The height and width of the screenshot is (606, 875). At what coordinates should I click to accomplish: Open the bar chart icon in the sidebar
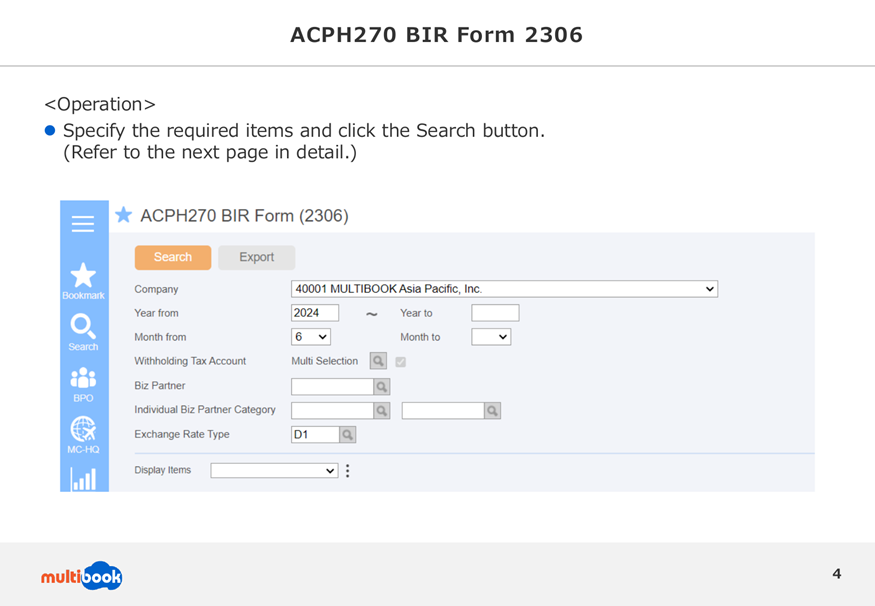[x=83, y=479]
